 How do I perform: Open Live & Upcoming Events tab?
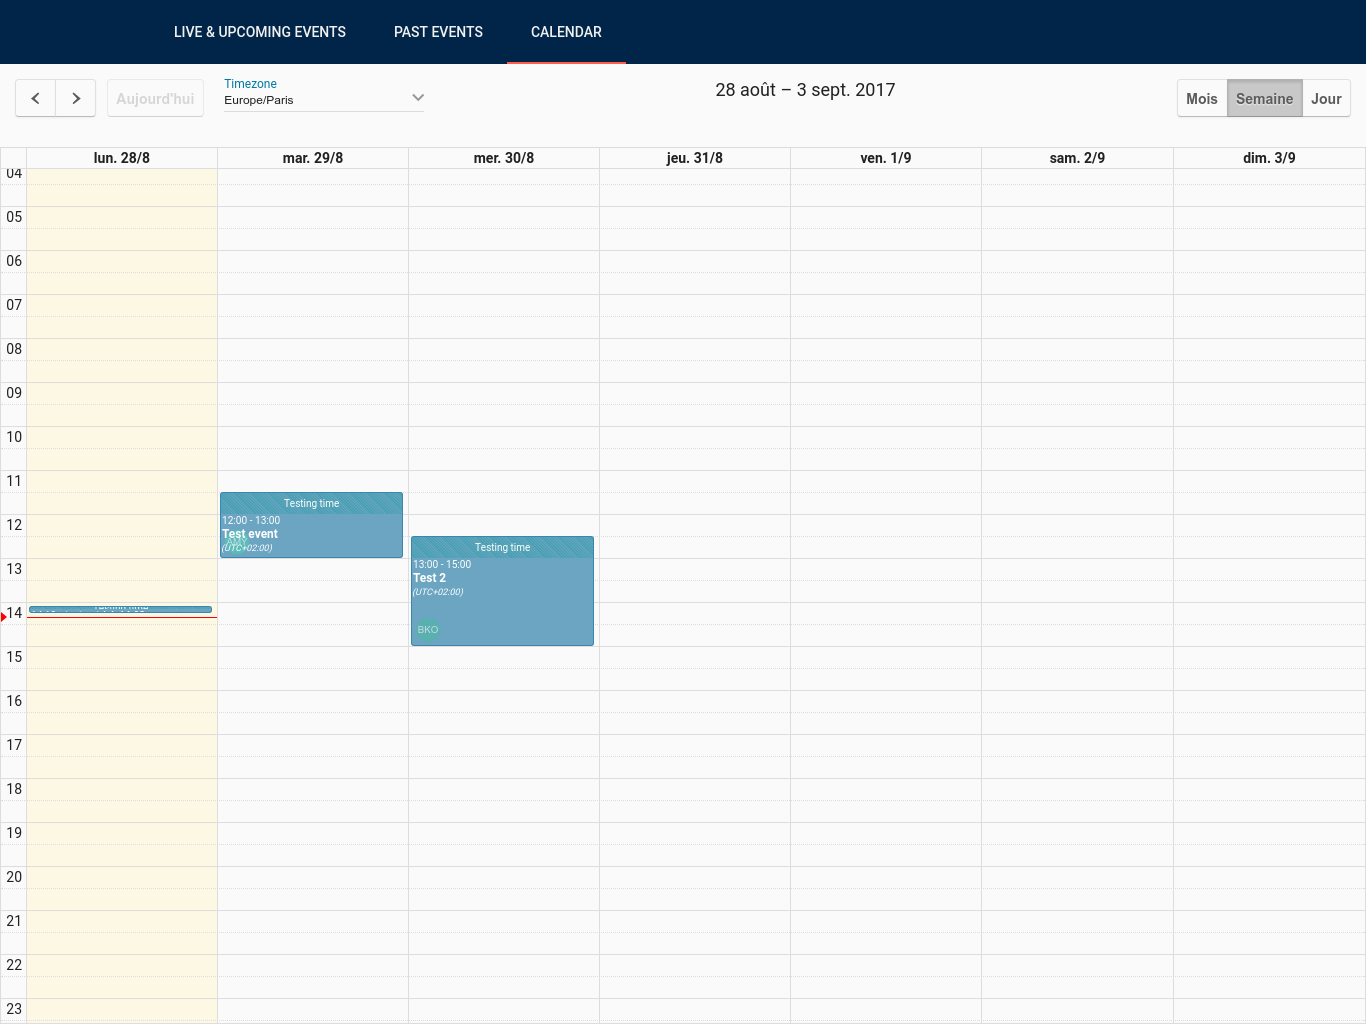[260, 32]
